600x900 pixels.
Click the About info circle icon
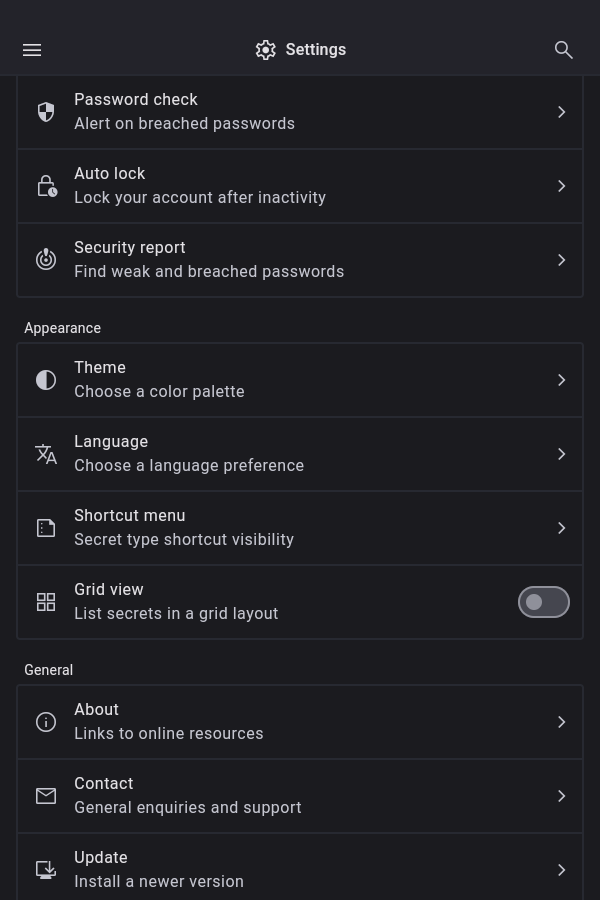(x=46, y=722)
